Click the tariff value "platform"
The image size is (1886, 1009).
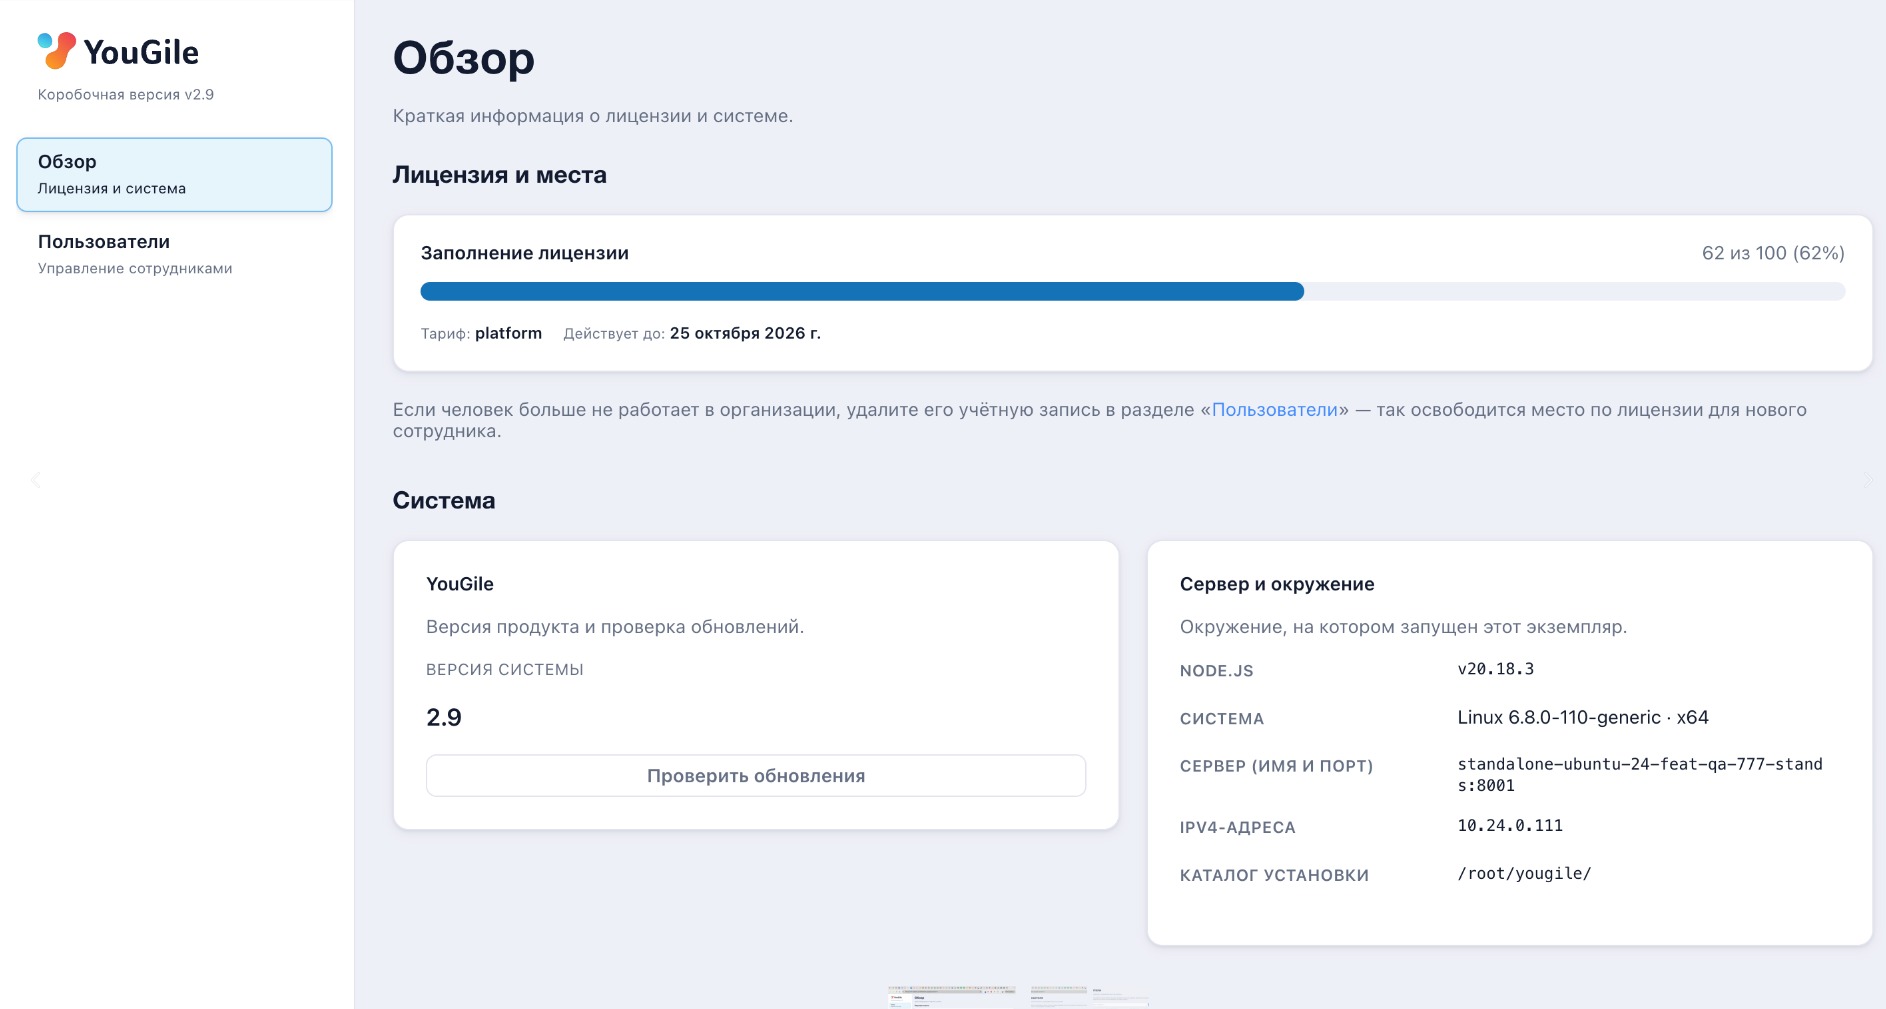[x=509, y=333]
